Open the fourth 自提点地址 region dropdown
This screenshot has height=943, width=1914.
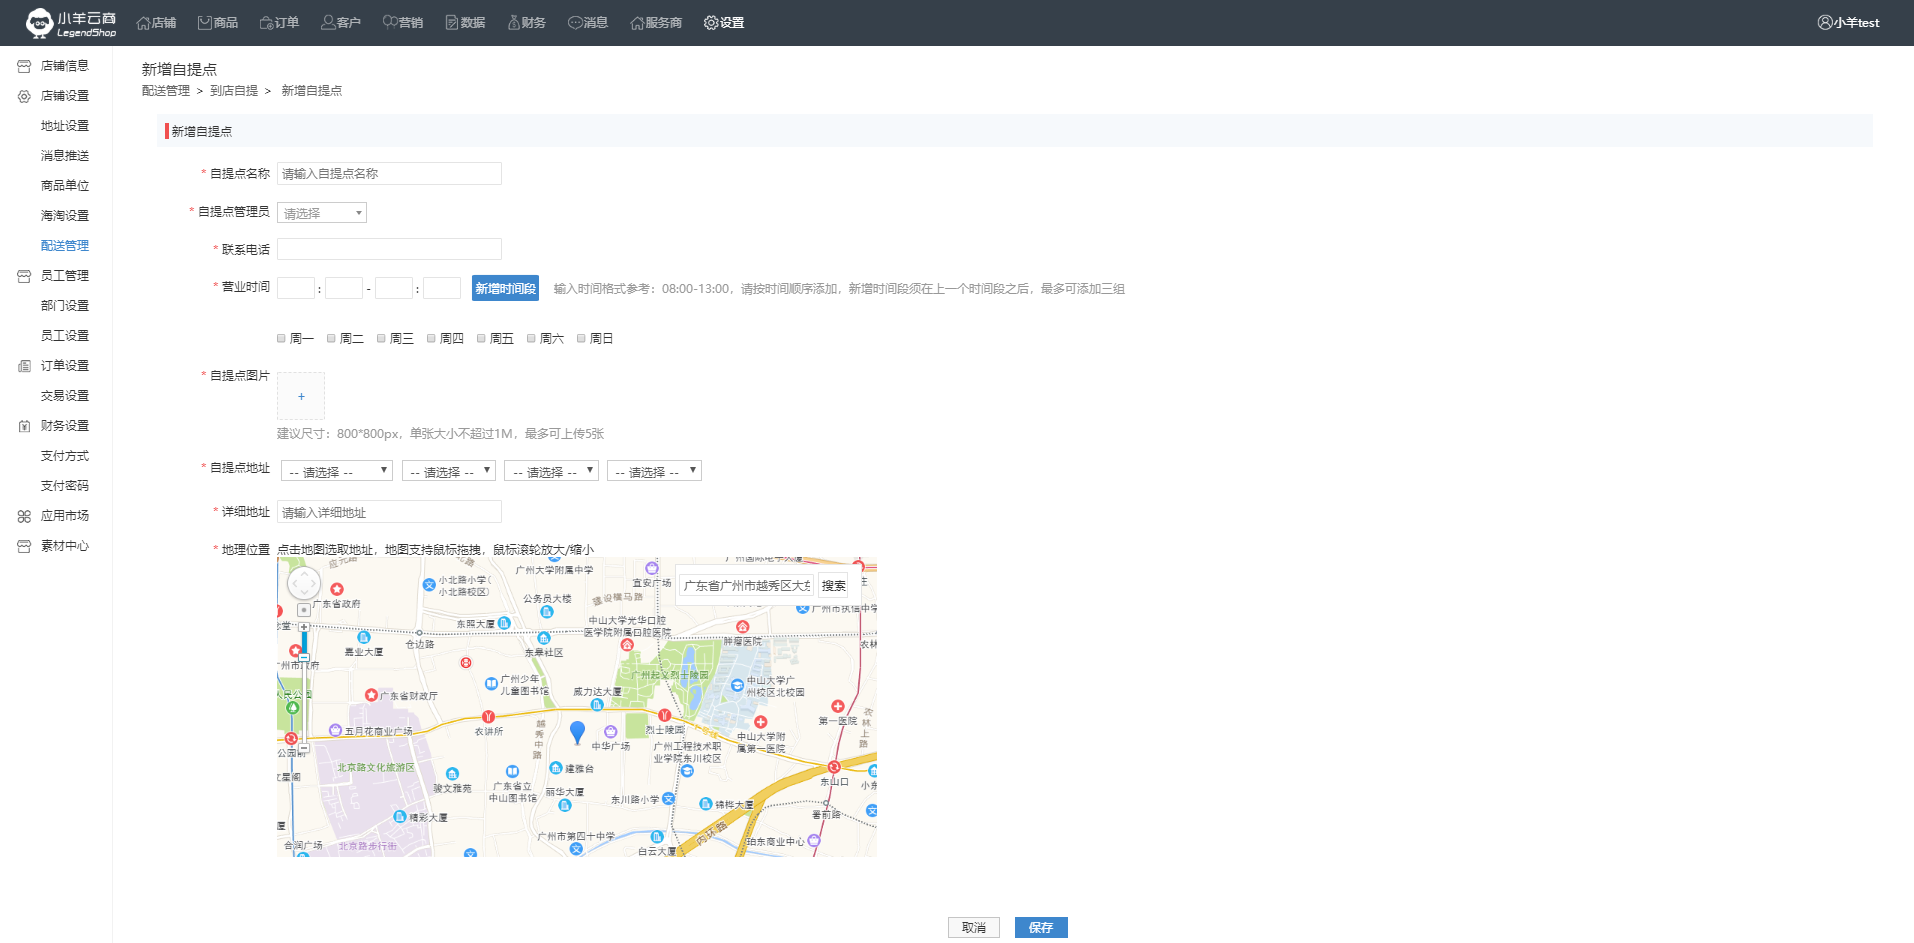point(654,471)
